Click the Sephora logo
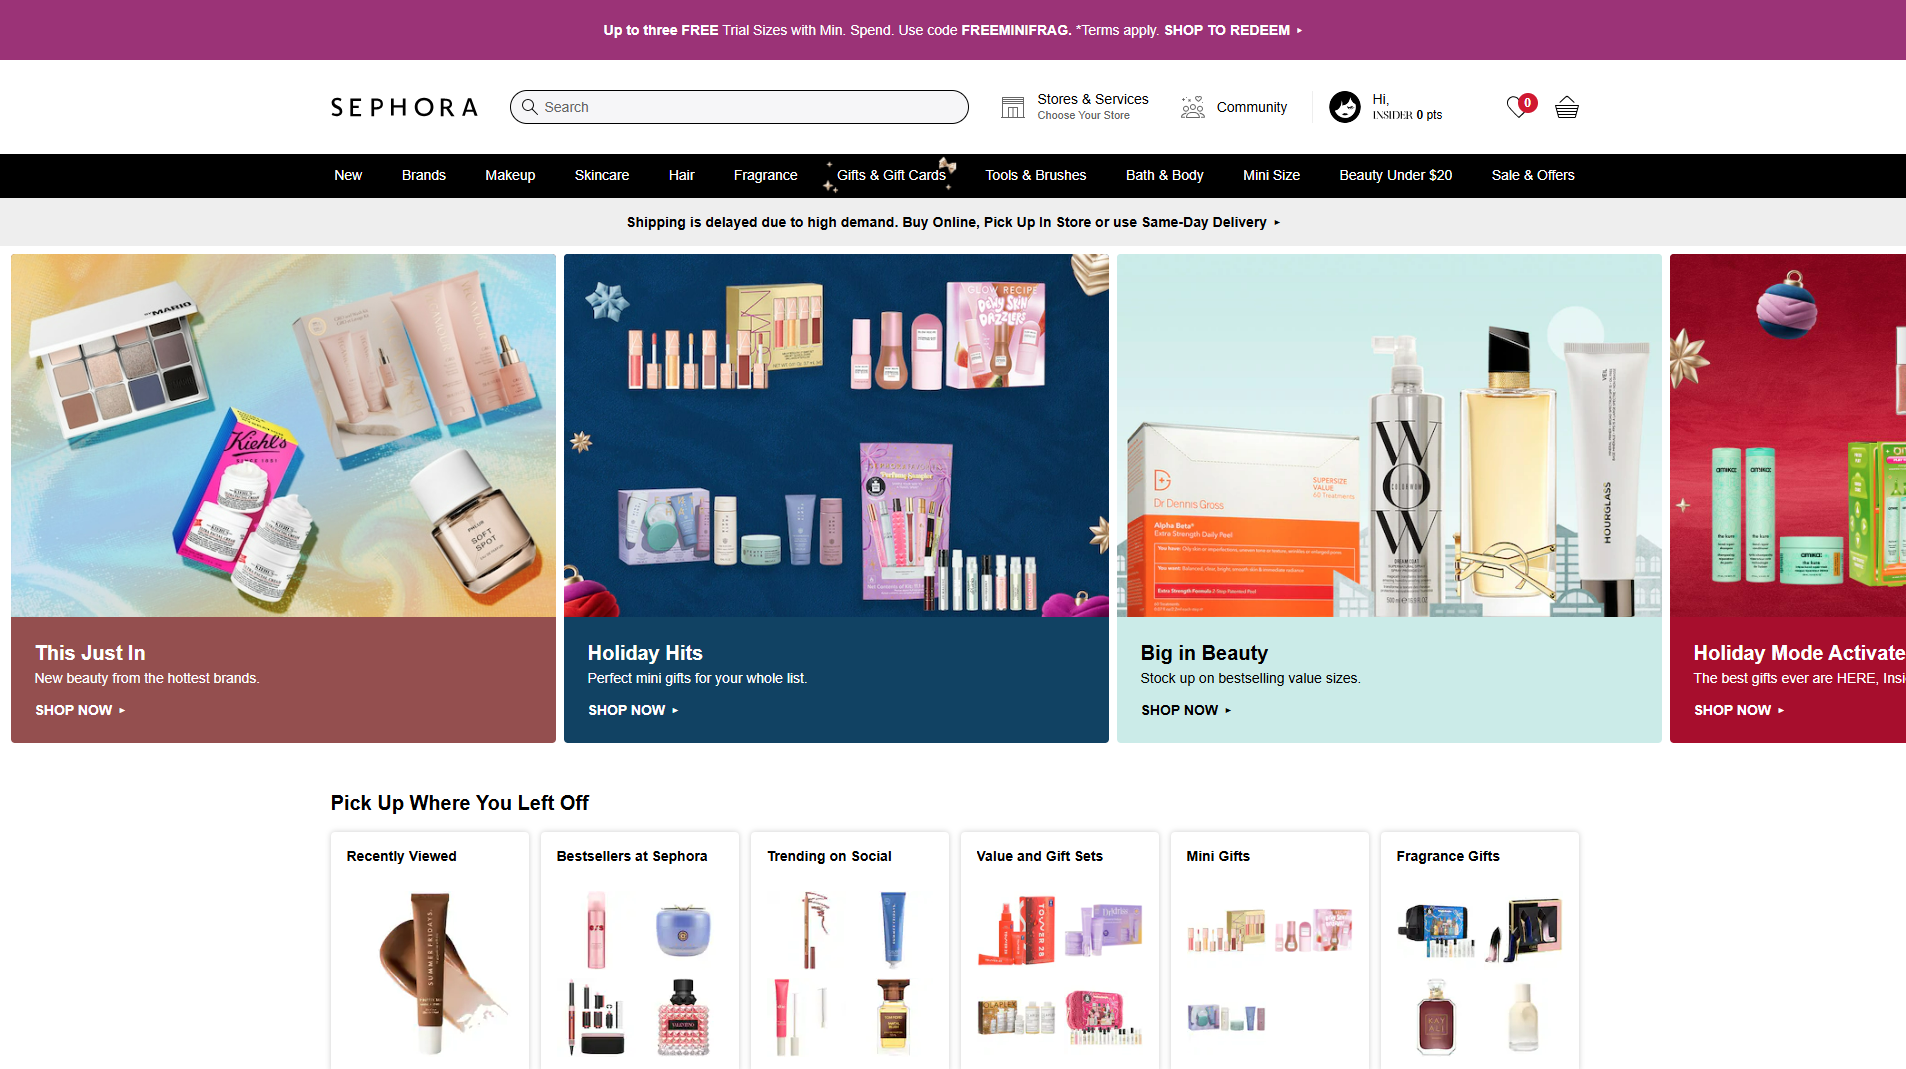Screen dimensions: 1906x1069 tap(403, 107)
